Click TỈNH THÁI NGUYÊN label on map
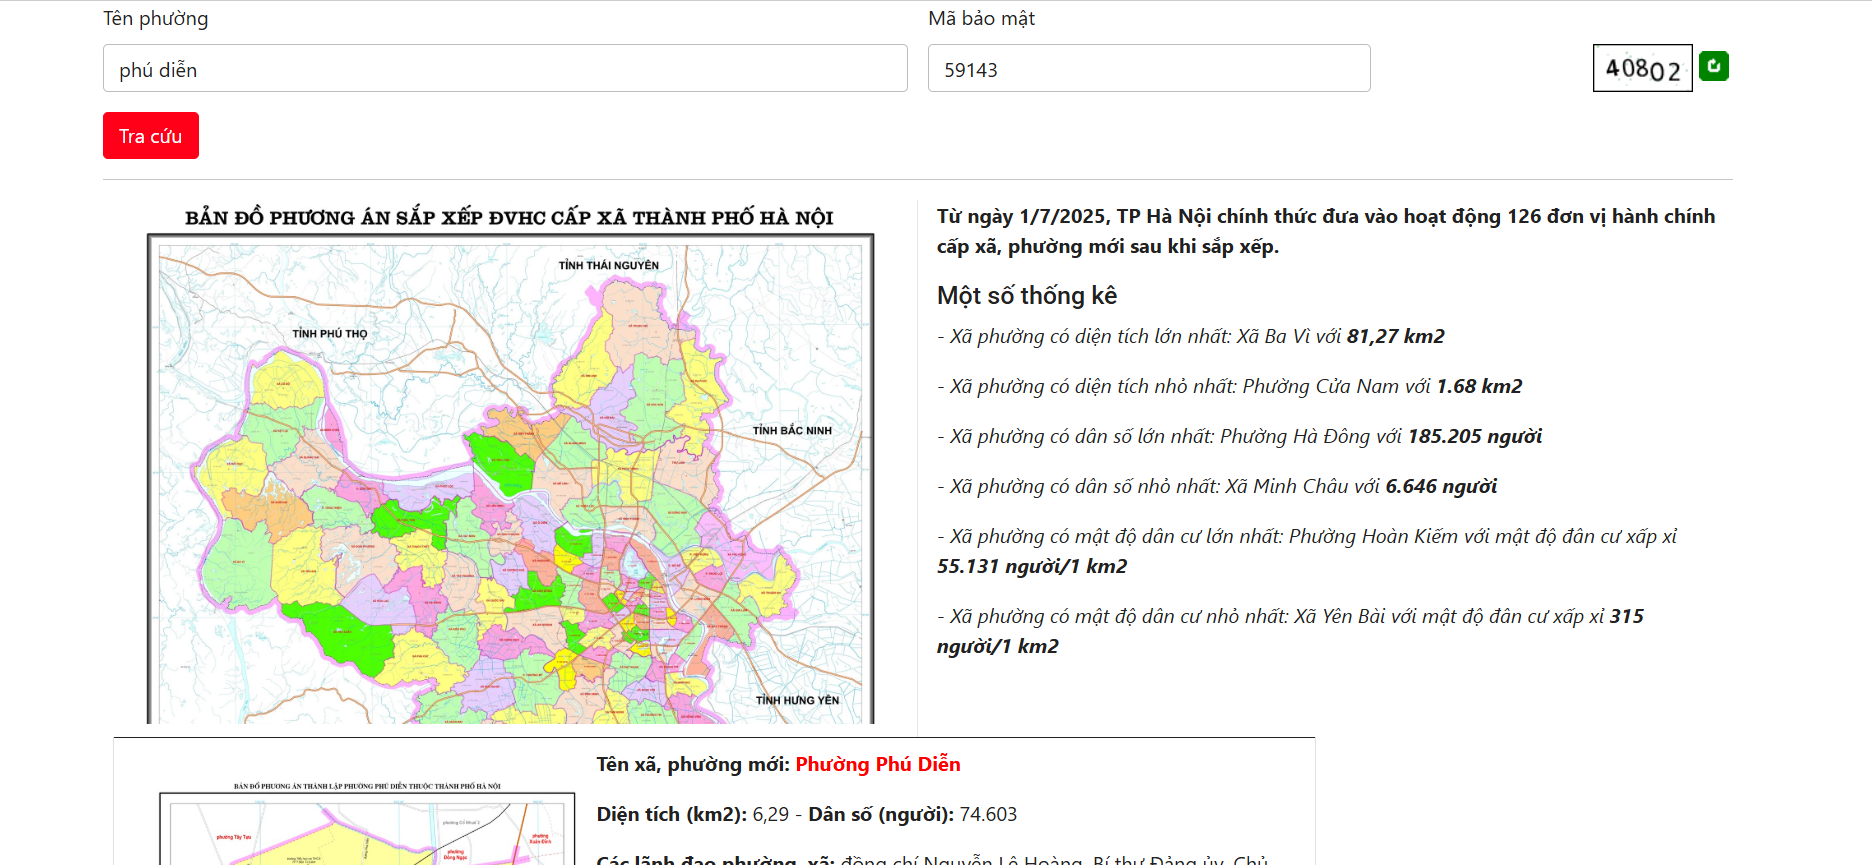This screenshot has height=865, width=1872. (x=608, y=265)
